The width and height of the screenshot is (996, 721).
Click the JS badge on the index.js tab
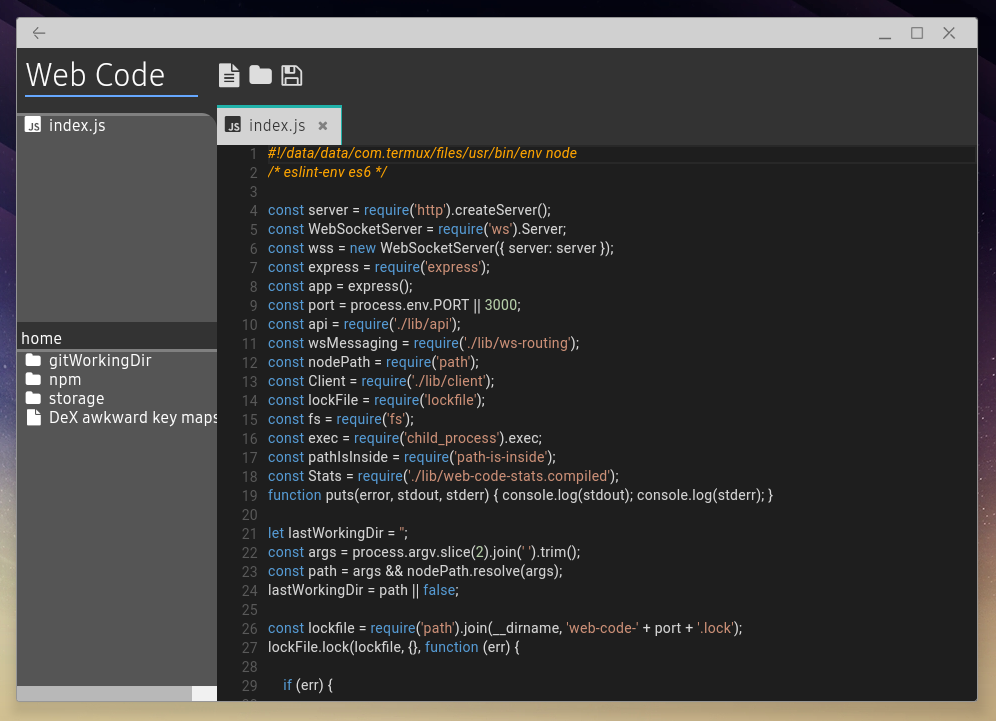pyautogui.click(x=231, y=125)
